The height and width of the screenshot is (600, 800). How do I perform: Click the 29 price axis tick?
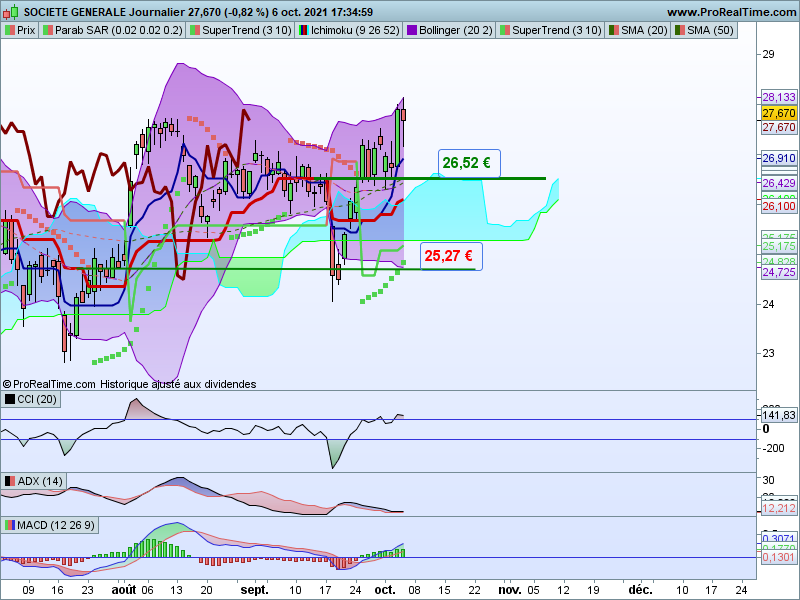768,54
